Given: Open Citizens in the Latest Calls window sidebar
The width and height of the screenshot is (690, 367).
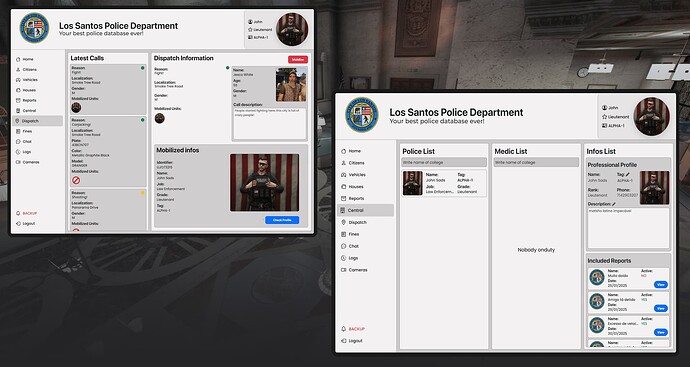Looking at the screenshot, I should [x=26, y=70].
